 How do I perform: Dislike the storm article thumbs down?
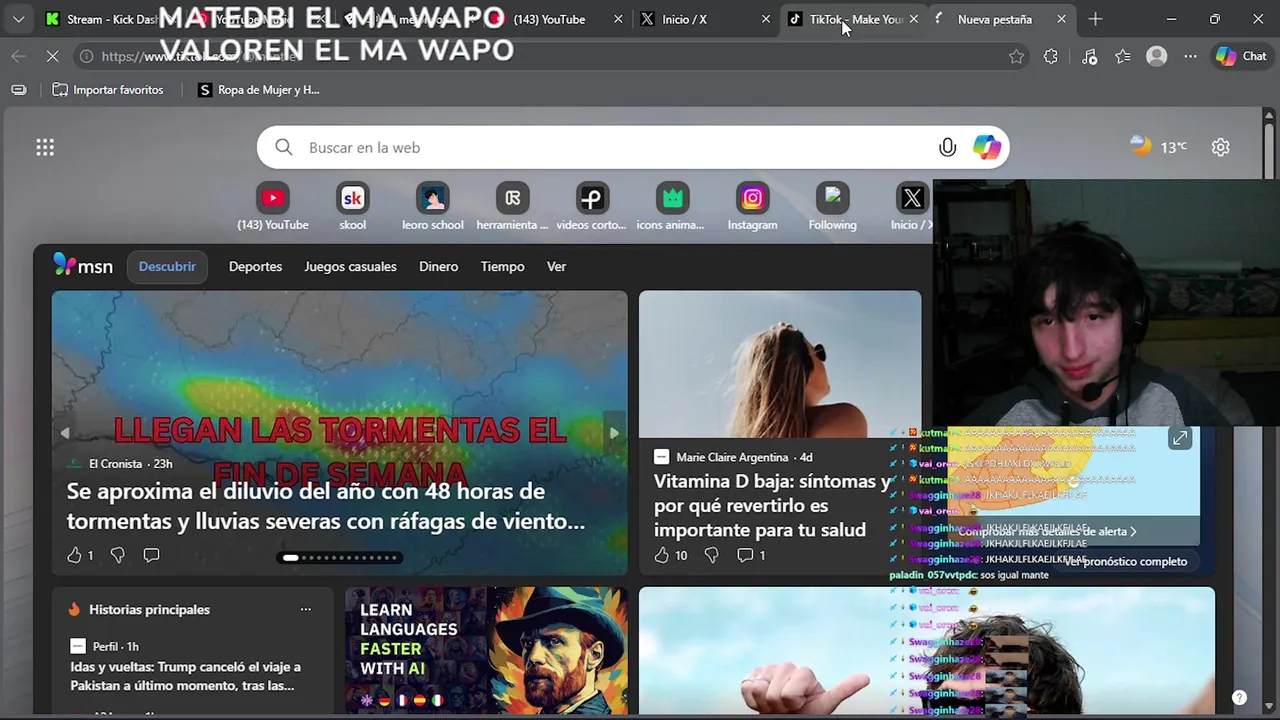(117, 555)
